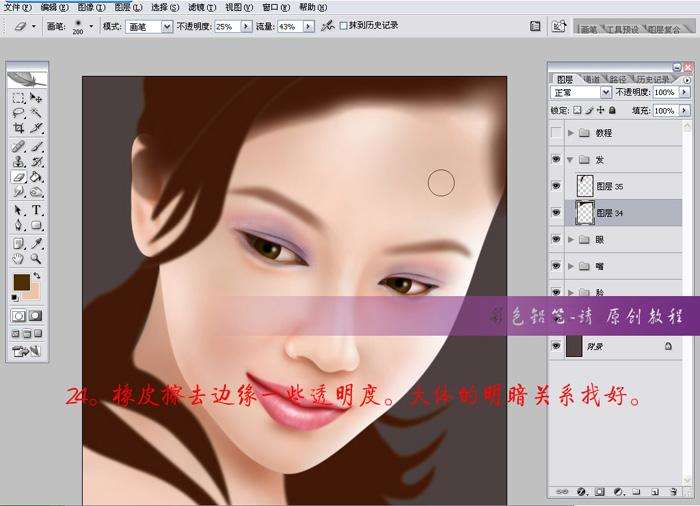Enable the airbrush option in options bar
This screenshot has width=700, height=506.
[328, 25]
